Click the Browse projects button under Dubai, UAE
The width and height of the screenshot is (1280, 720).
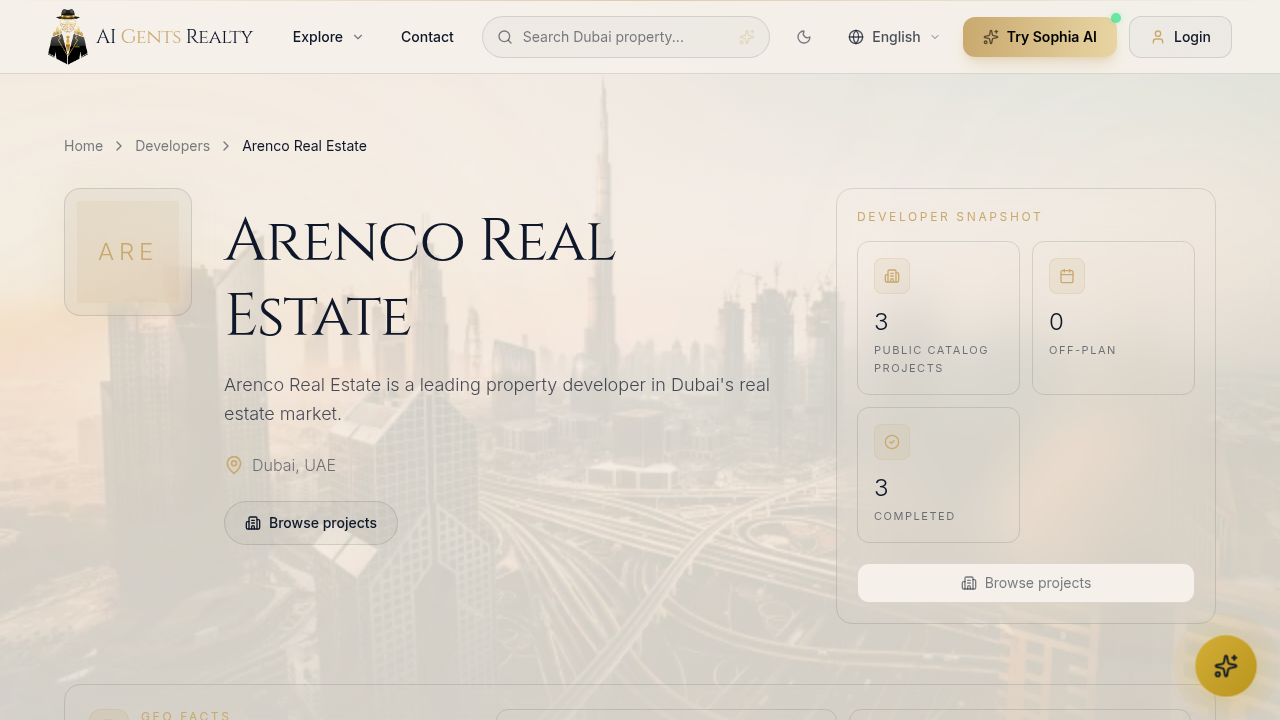click(x=311, y=523)
